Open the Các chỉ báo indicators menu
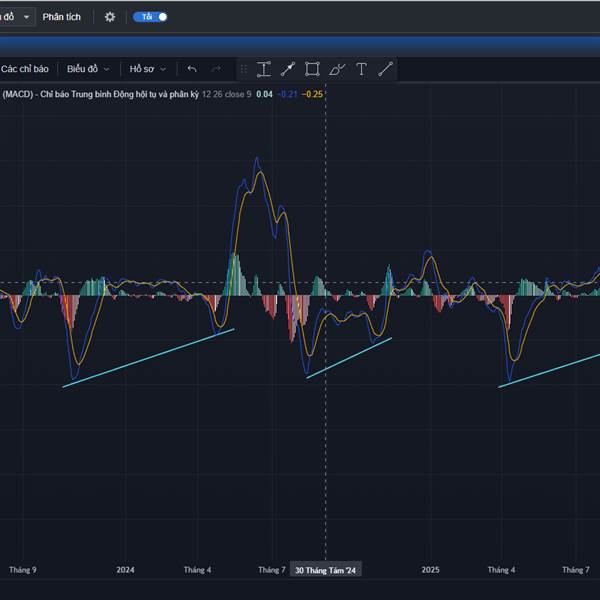The image size is (600, 600). tap(25, 69)
